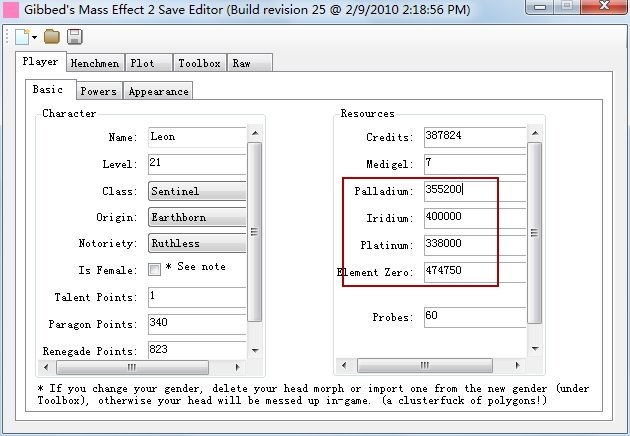Expand the Class dropdown showing Sentinel

pos(197,190)
